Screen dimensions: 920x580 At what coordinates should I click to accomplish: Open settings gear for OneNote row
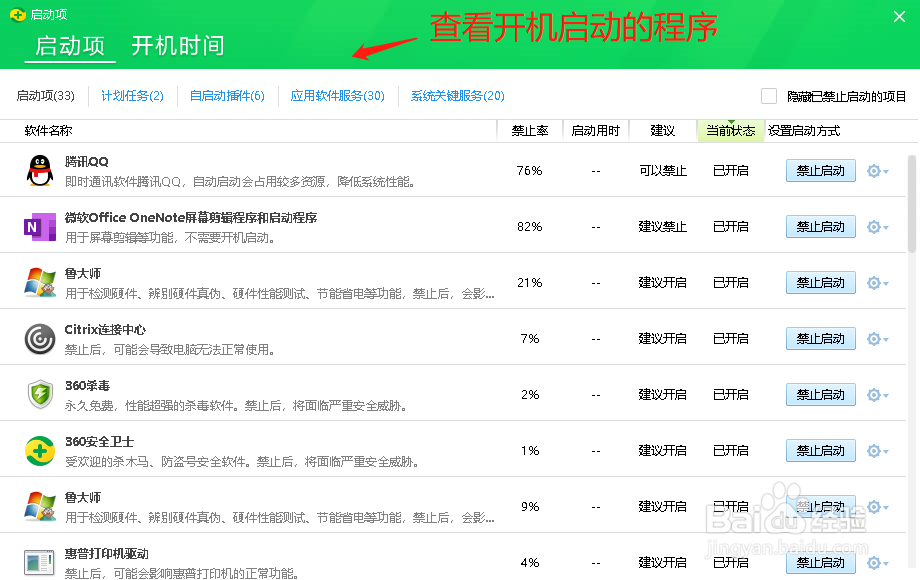click(877, 227)
